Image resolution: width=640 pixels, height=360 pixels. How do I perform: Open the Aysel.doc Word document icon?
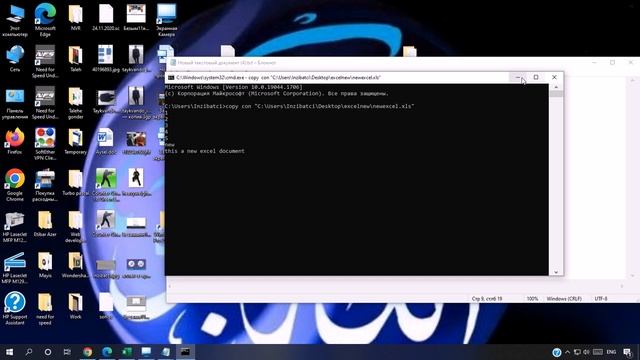pos(106,141)
